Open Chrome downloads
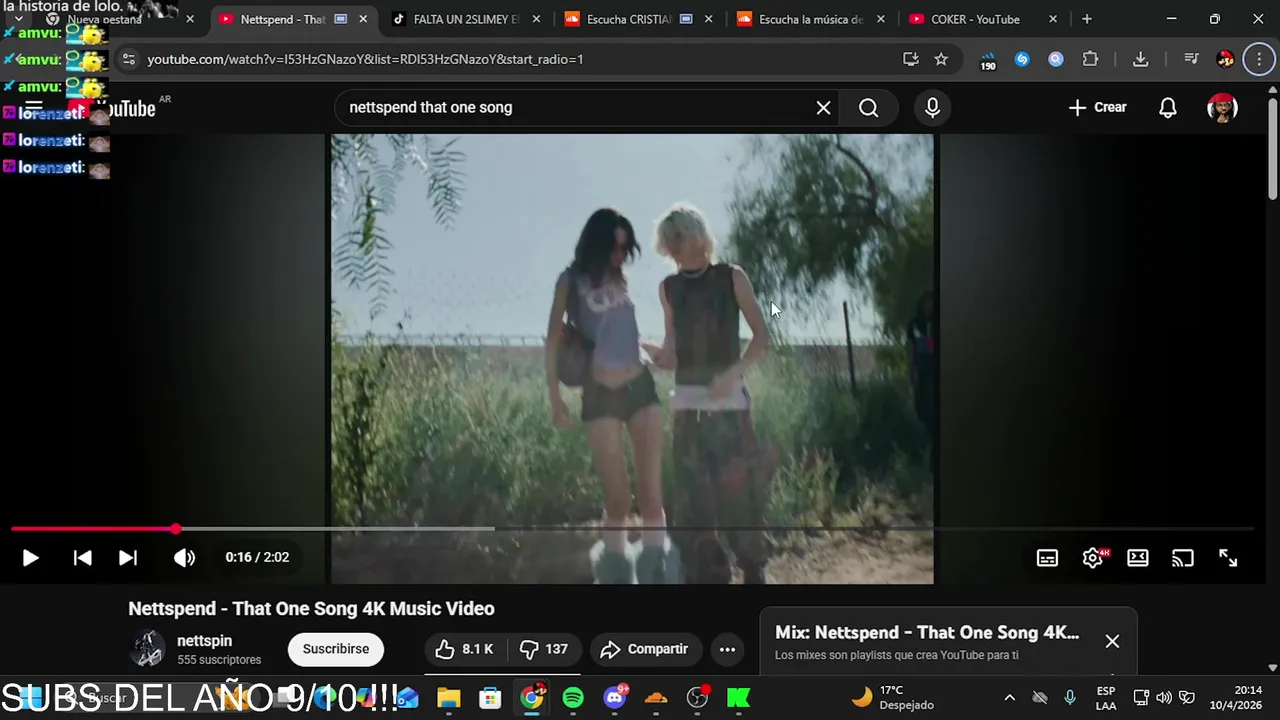 click(x=1140, y=59)
